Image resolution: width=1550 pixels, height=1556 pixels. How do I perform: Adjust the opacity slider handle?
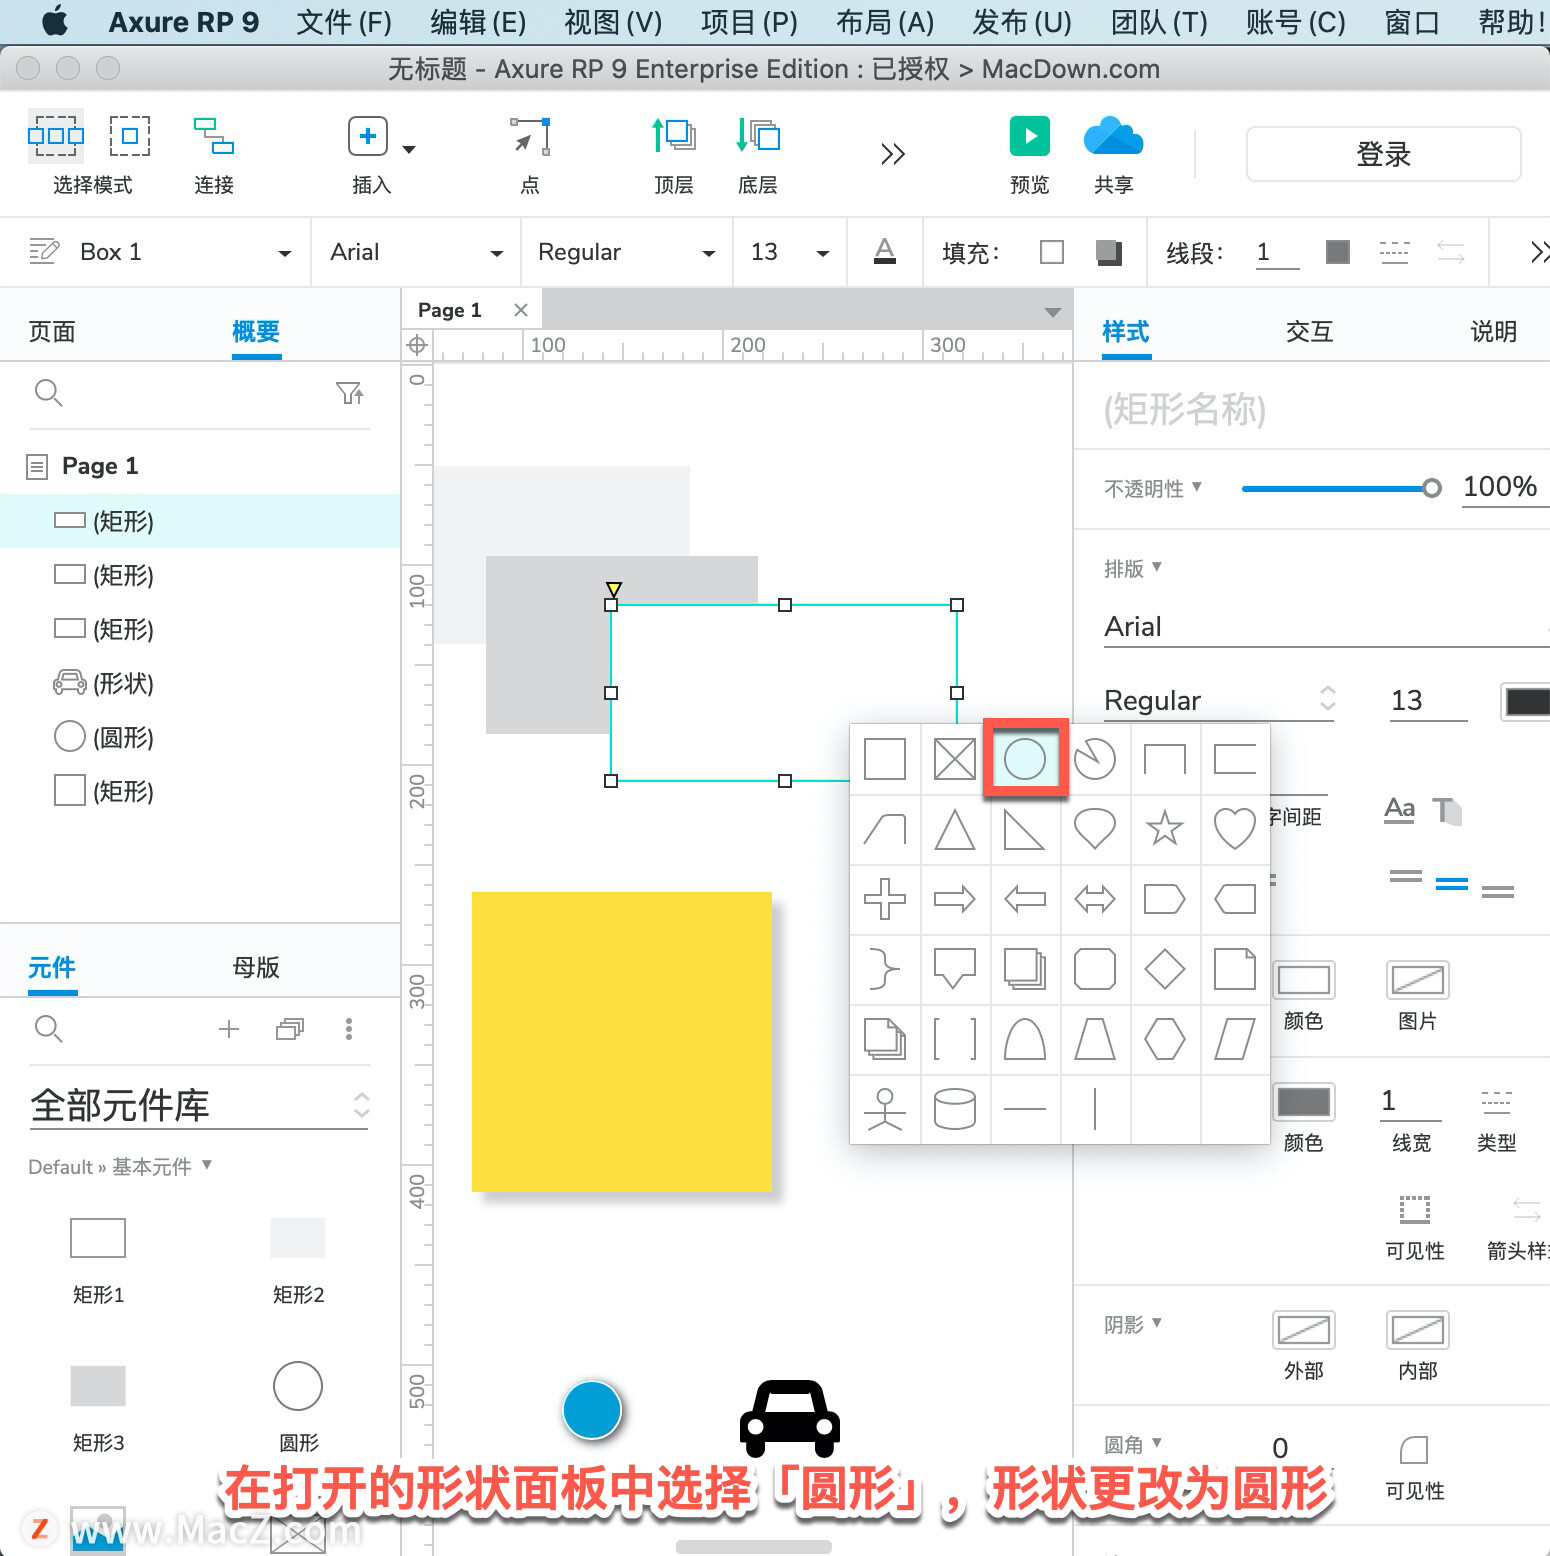1432,488
